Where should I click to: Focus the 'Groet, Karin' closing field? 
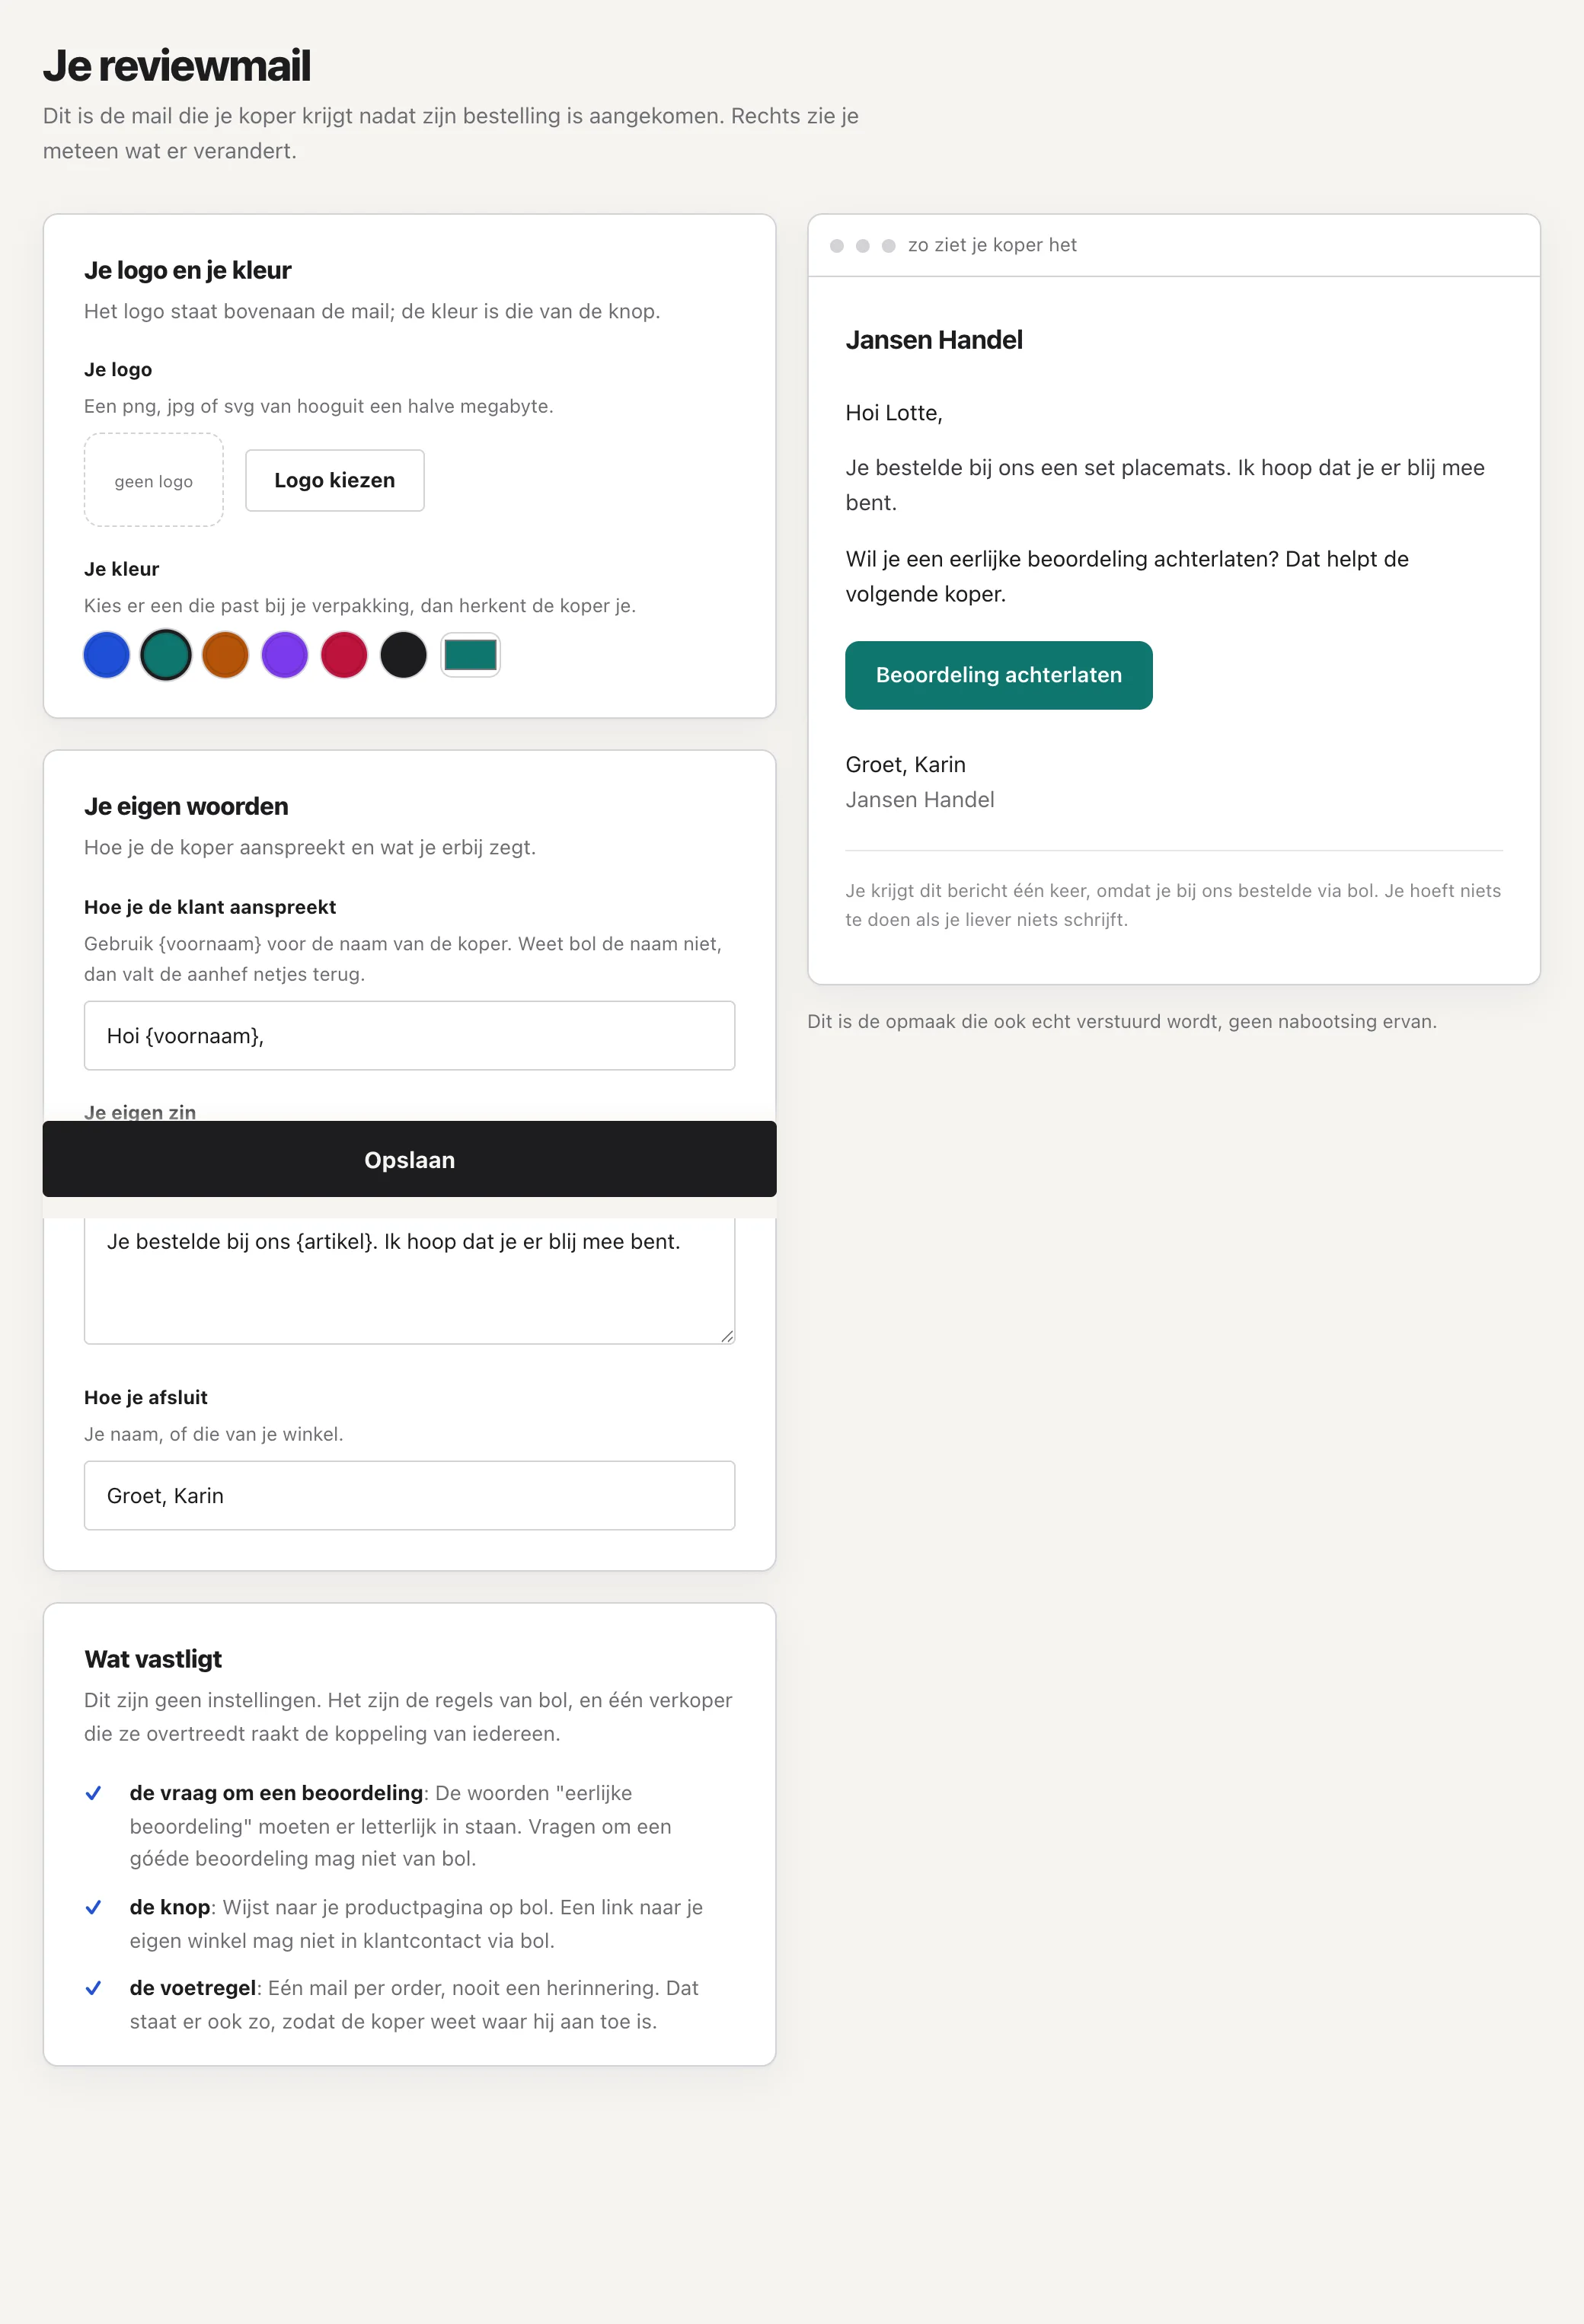(409, 1495)
